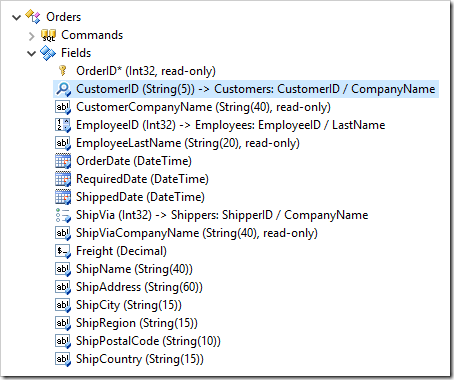The image size is (454, 380).
Task: Click the text icon for ShipCountry
Action: [63, 359]
